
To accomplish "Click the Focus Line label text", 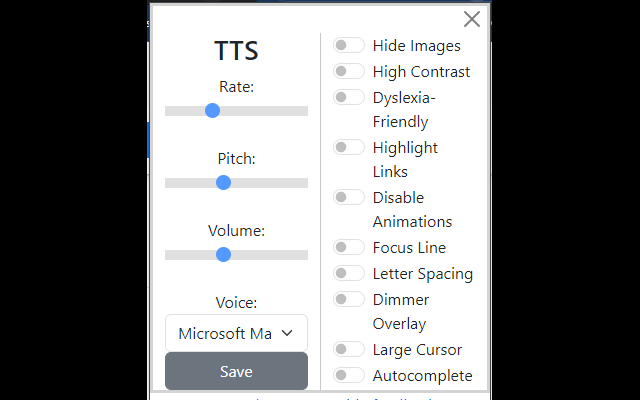I will pos(409,248).
